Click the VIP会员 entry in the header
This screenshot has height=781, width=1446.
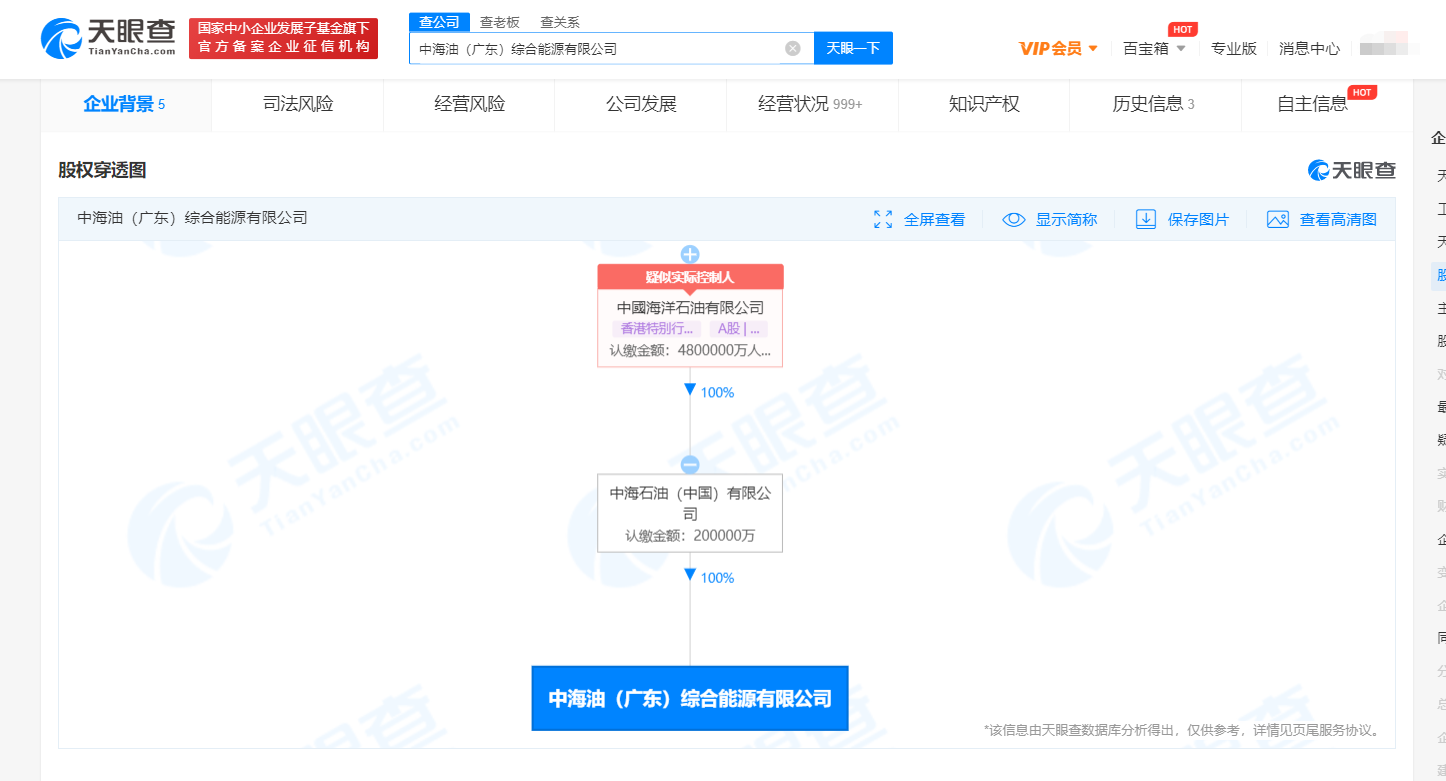coord(1050,47)
